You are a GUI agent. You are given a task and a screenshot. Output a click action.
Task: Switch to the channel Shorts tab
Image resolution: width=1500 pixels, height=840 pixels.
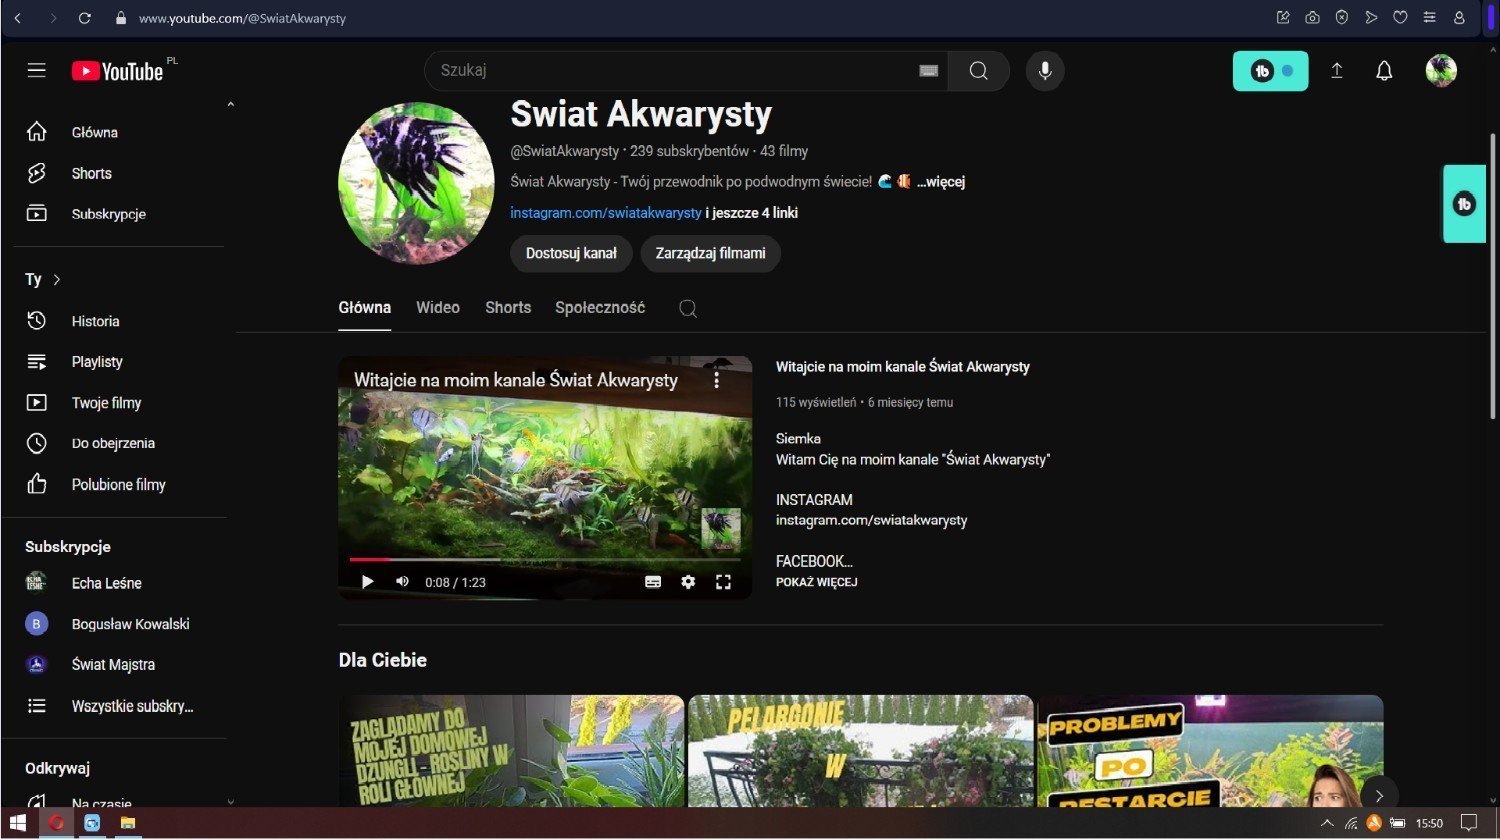click(x=508, y=308)
